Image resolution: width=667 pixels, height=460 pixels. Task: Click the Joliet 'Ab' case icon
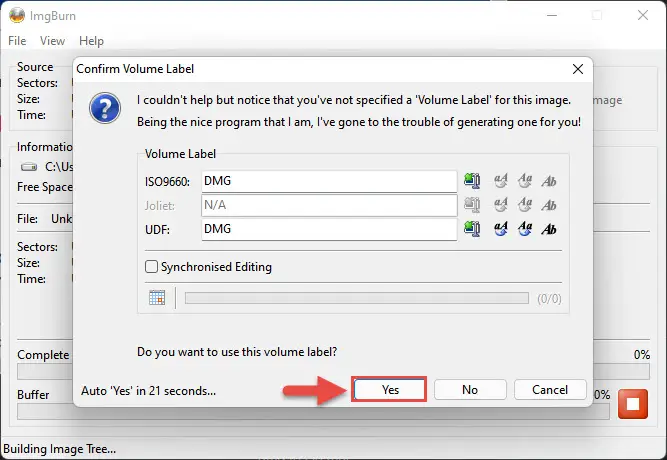[x=549, y=206]
